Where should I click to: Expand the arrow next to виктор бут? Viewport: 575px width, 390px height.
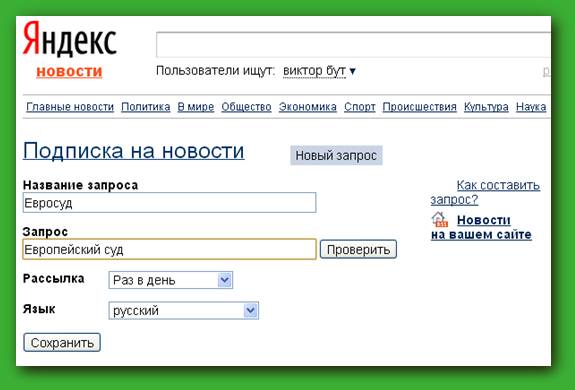point(352,71)
